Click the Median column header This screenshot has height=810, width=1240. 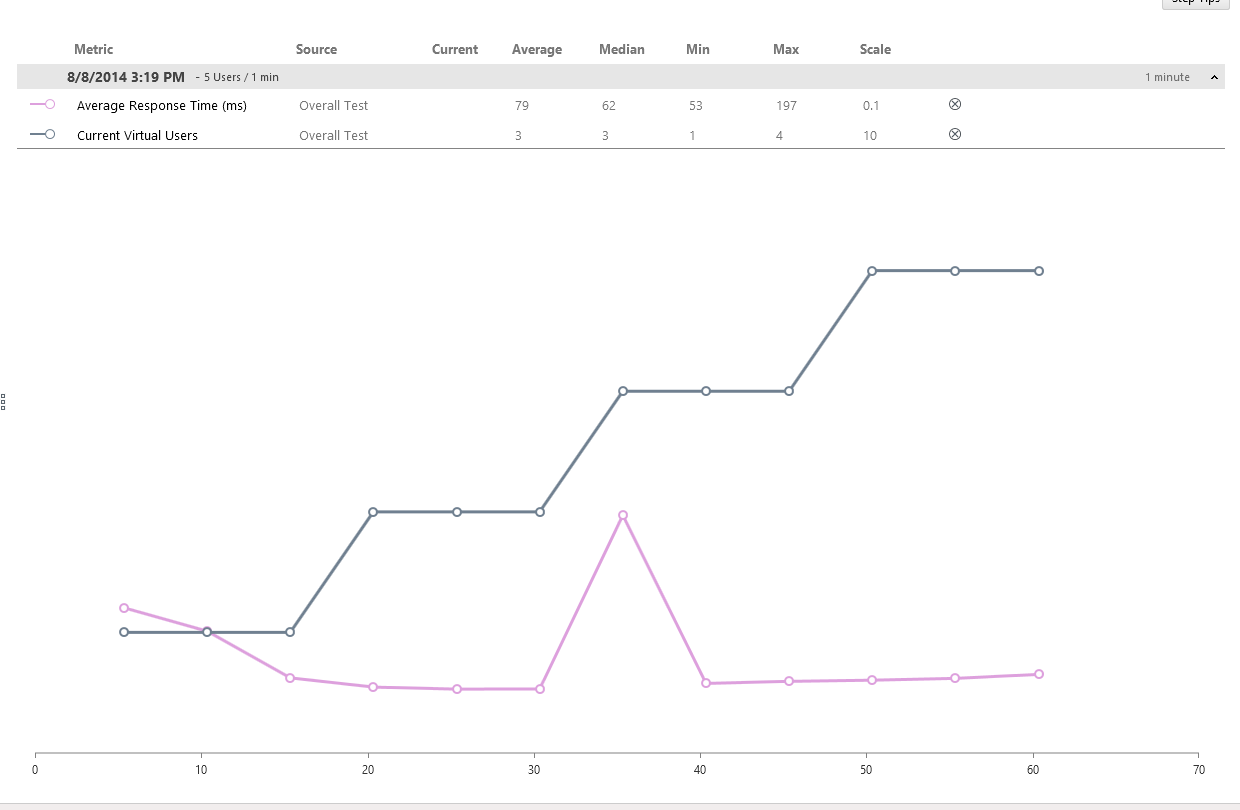[622, 49]
